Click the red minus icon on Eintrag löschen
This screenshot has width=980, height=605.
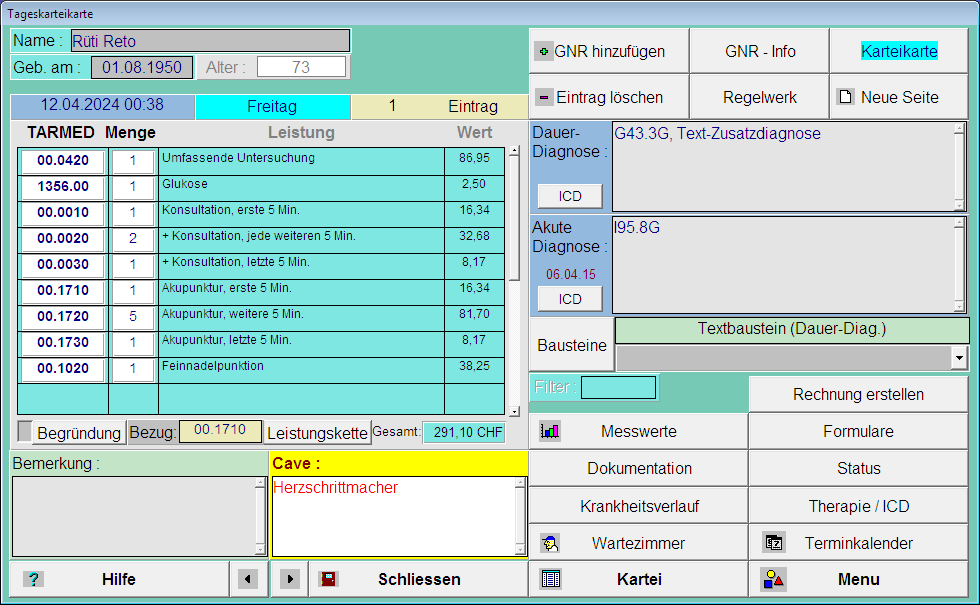tap(544, 97)
